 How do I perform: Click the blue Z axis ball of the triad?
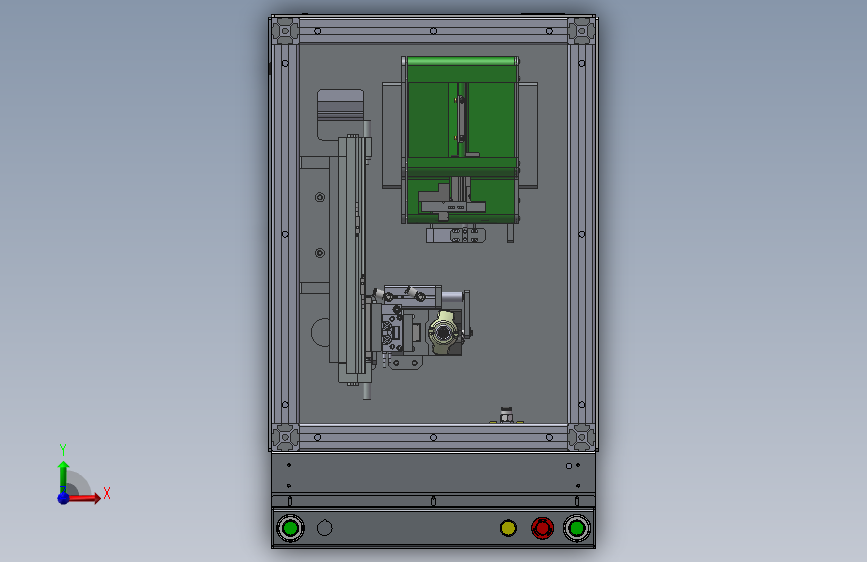63,498
